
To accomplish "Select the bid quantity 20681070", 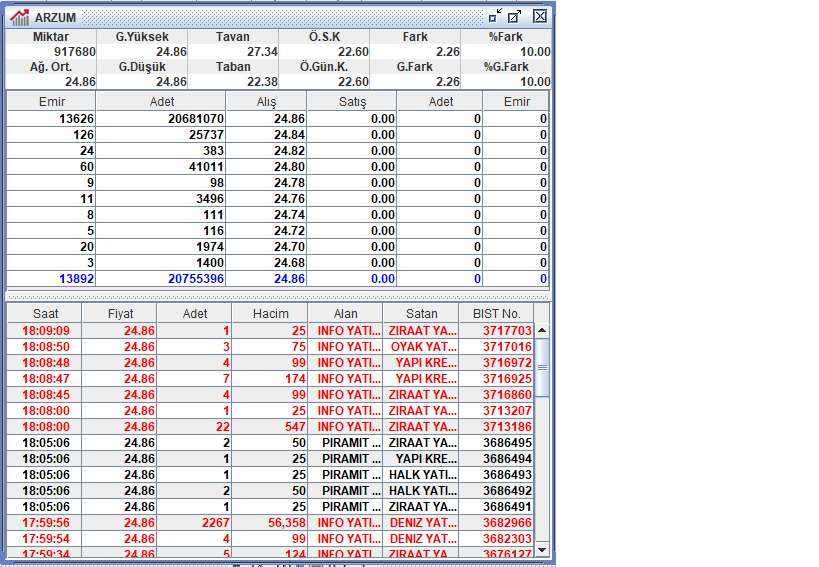I will [195, 119].
